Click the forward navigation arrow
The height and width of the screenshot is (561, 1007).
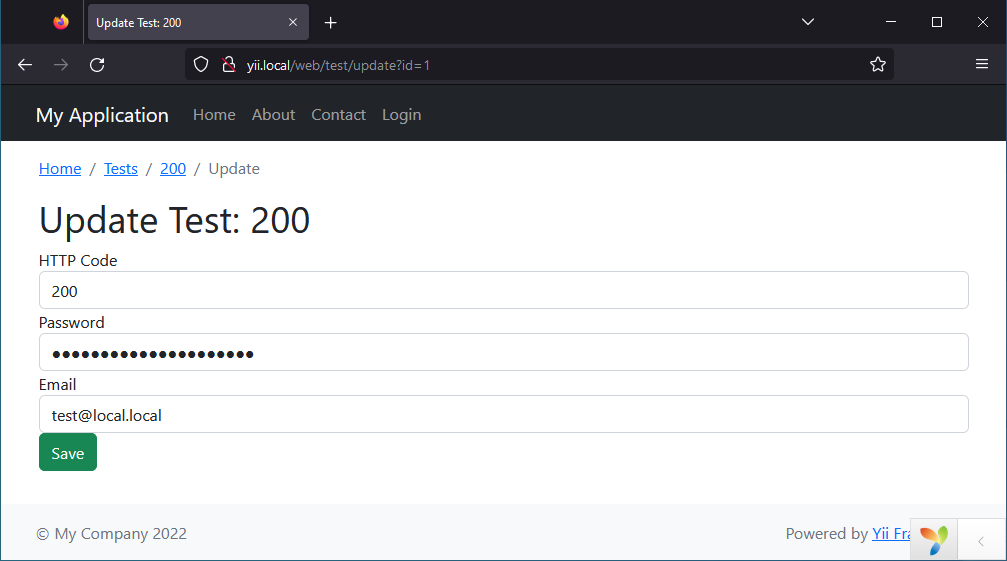61,65
